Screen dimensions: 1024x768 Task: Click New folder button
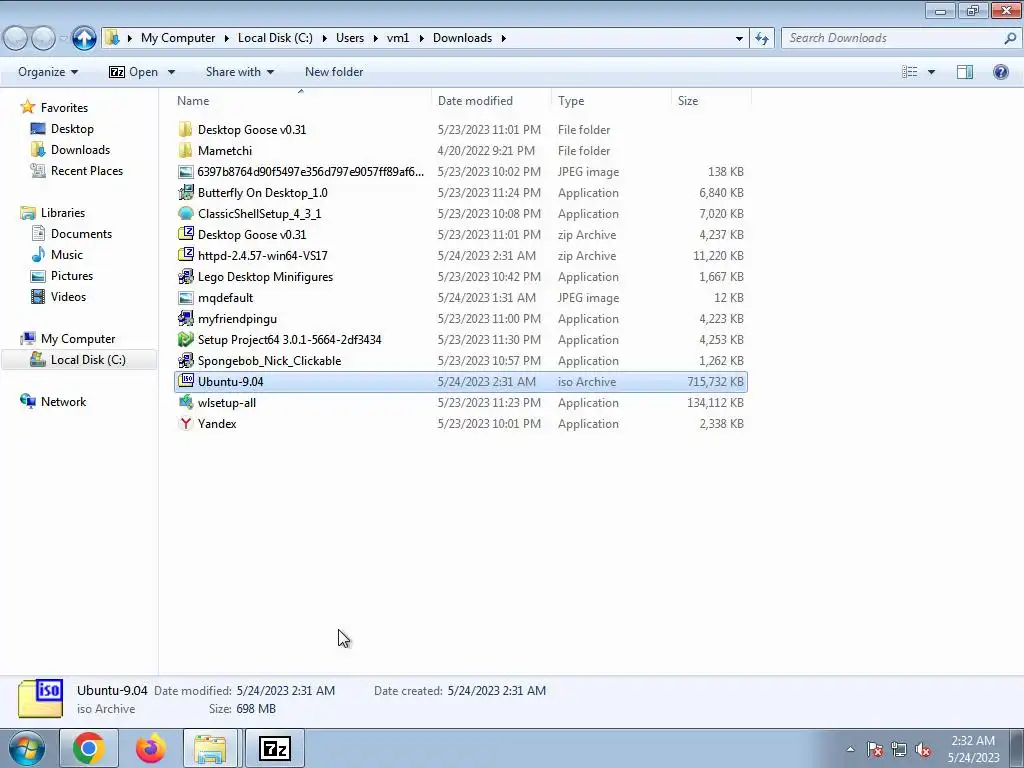(334, 72)
